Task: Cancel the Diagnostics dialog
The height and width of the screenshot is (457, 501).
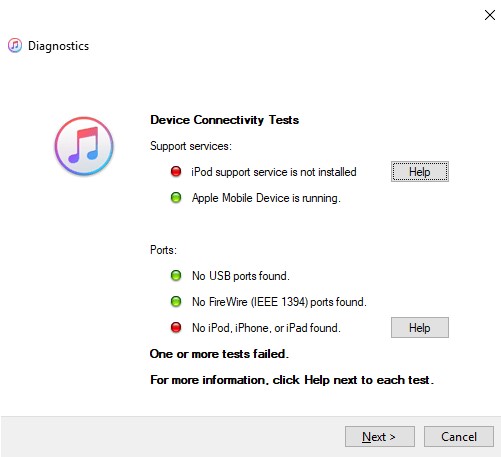Action: 459,436
